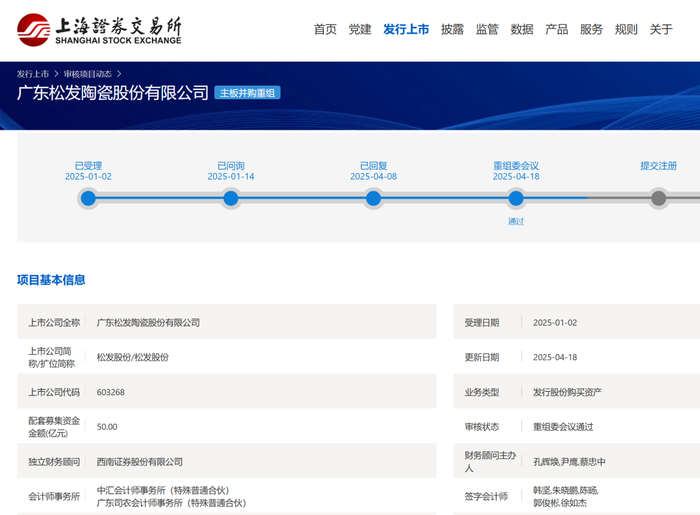Click the 已回复 progress step dot
This screenshot has width=700, height=515.
pyautogui.click(x=373, y=198)
